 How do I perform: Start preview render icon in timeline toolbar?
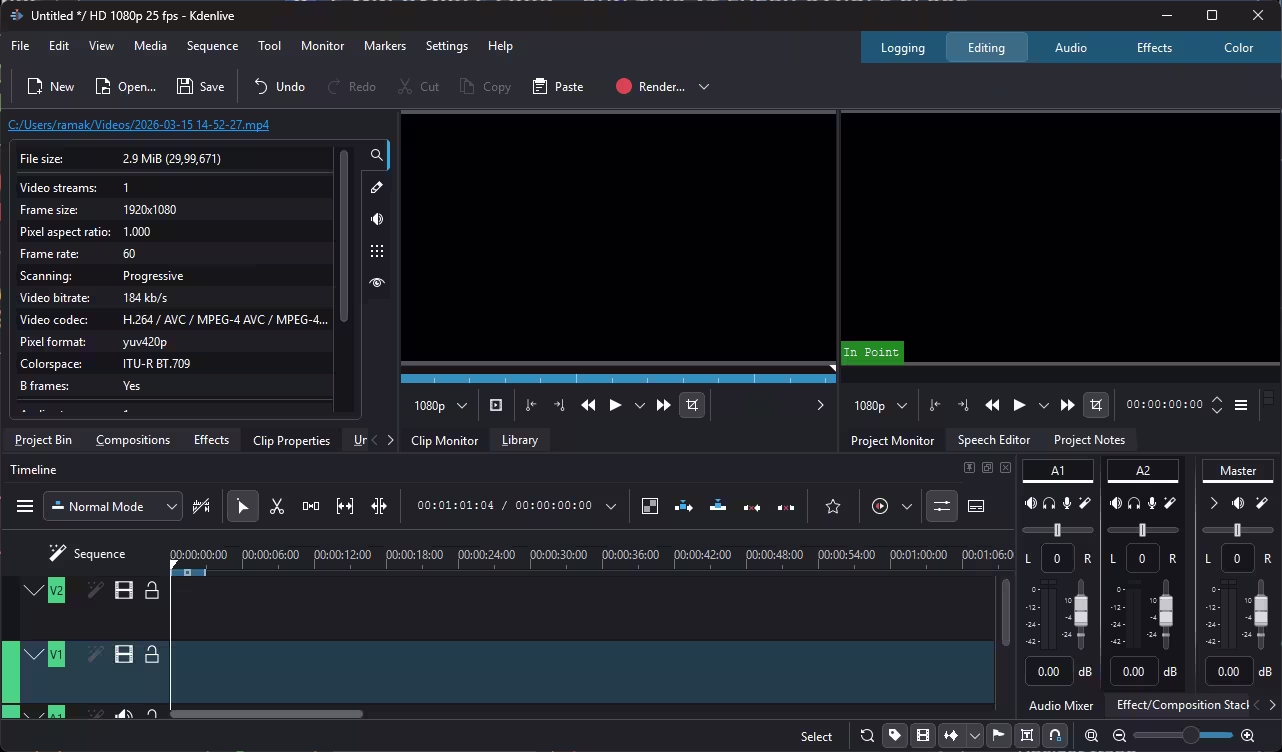point(880,506)
